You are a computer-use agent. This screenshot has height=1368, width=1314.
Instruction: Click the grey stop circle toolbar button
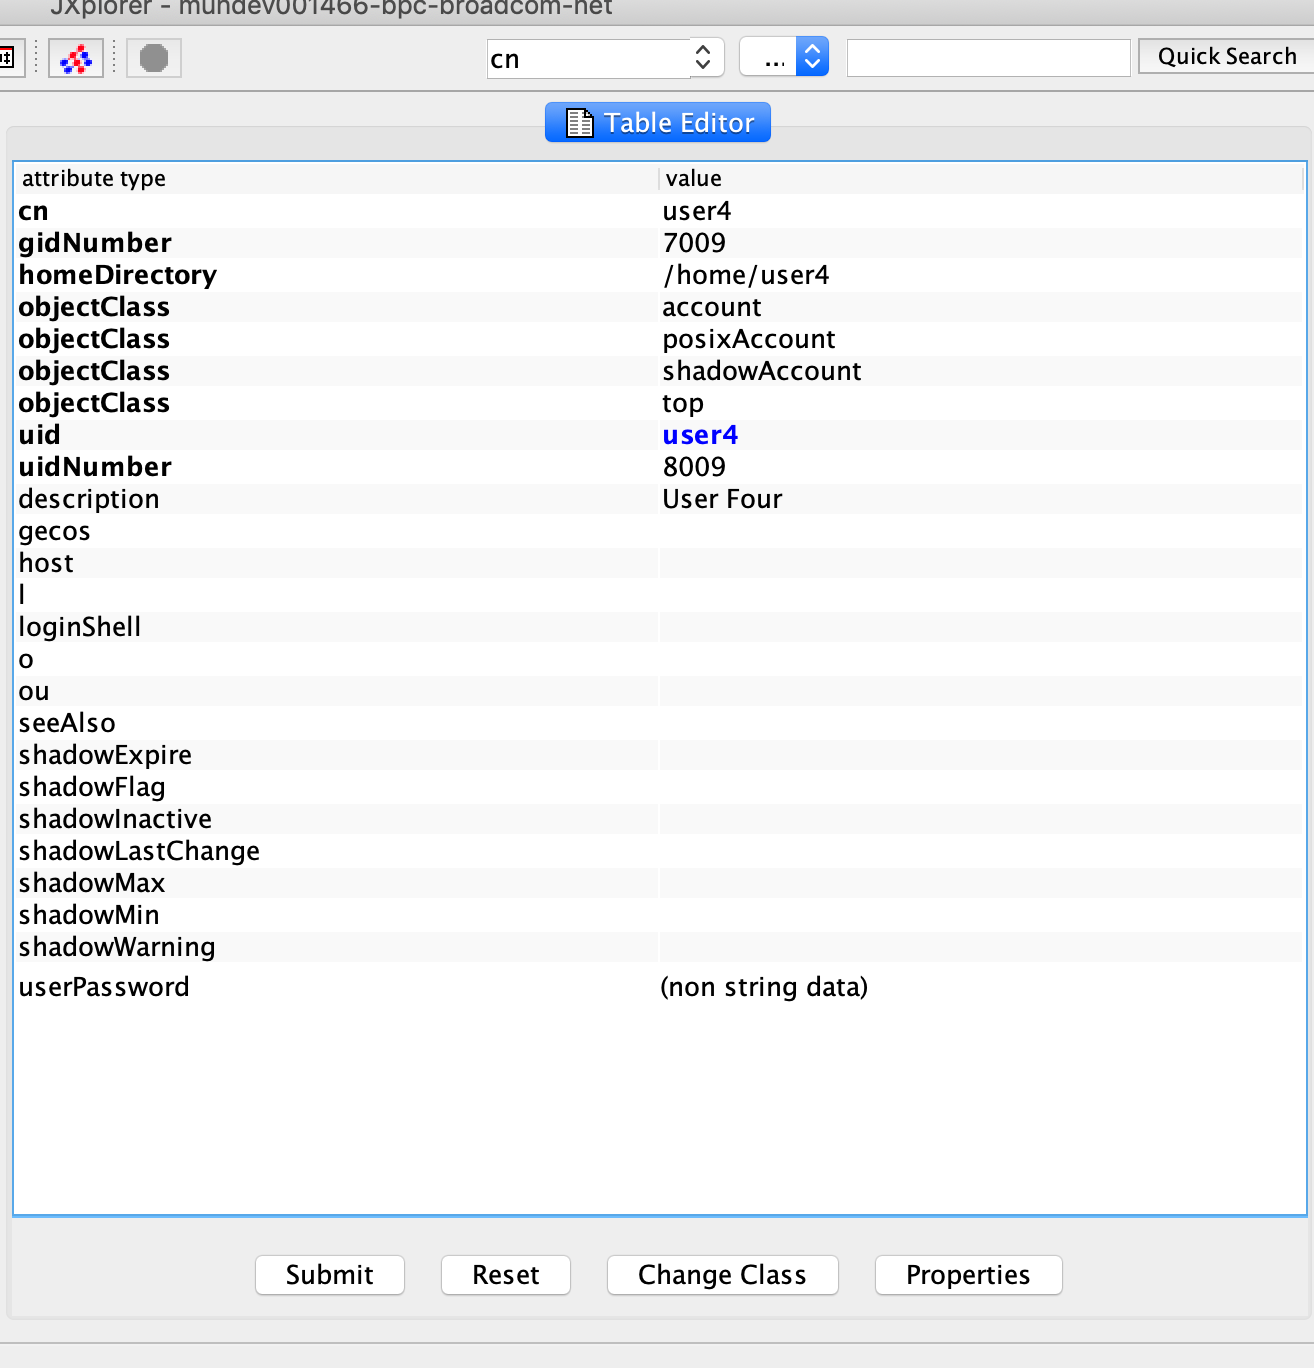click(x=154, y=58)
